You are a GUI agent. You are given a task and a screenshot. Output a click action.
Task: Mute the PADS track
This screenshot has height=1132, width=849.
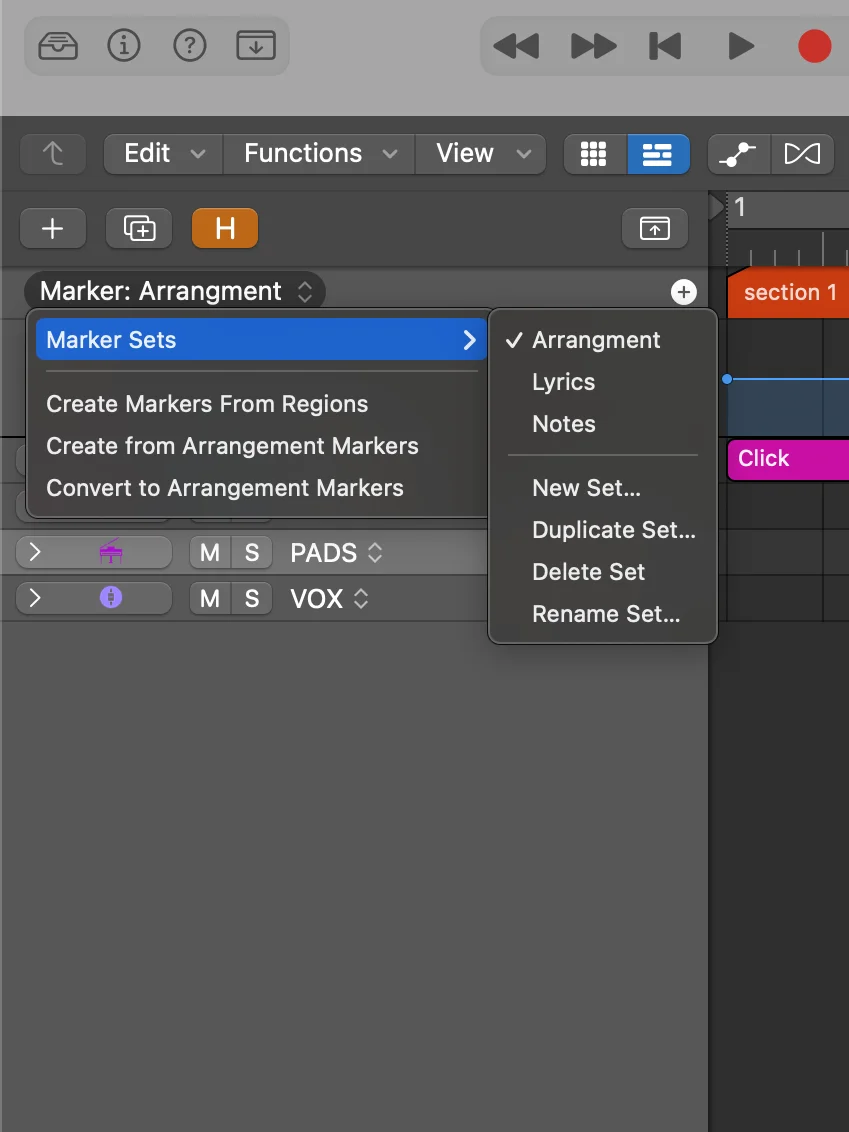click(210, 553)
